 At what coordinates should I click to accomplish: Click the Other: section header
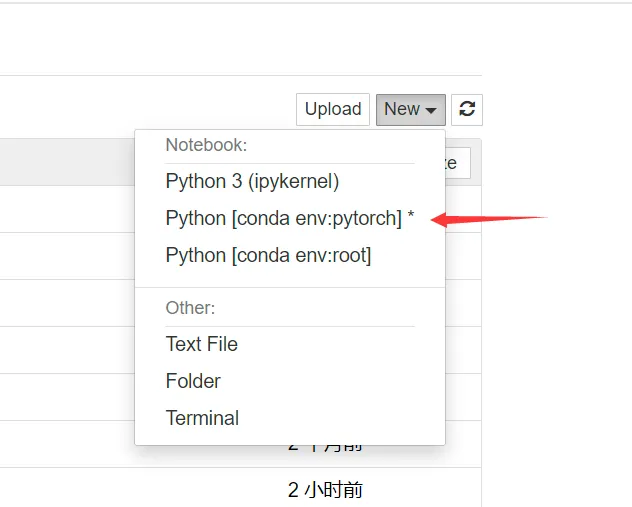coord(190,307)
